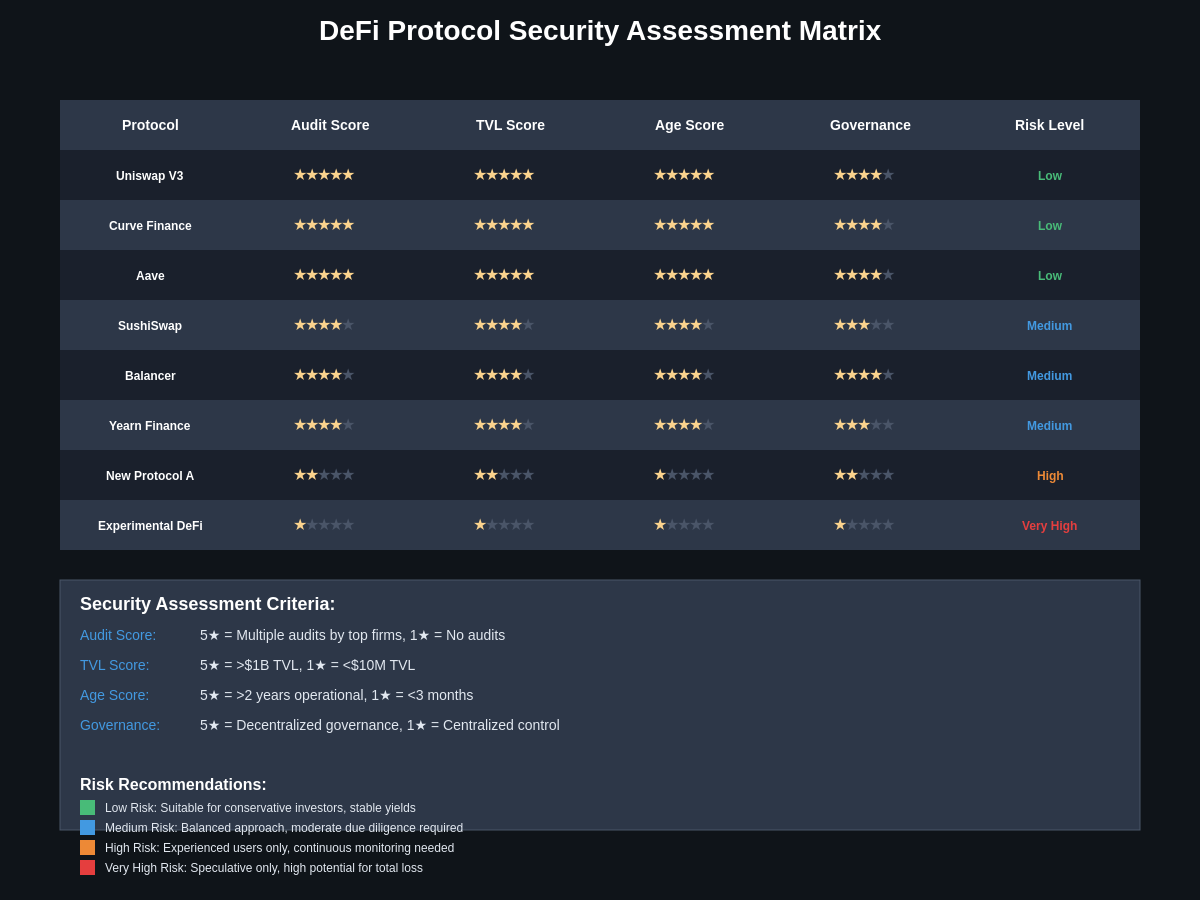The height and width of the screenshot is (900, 1200).
Task: Click SushiSwap Medium risk label
Action: pos(1050,326)
